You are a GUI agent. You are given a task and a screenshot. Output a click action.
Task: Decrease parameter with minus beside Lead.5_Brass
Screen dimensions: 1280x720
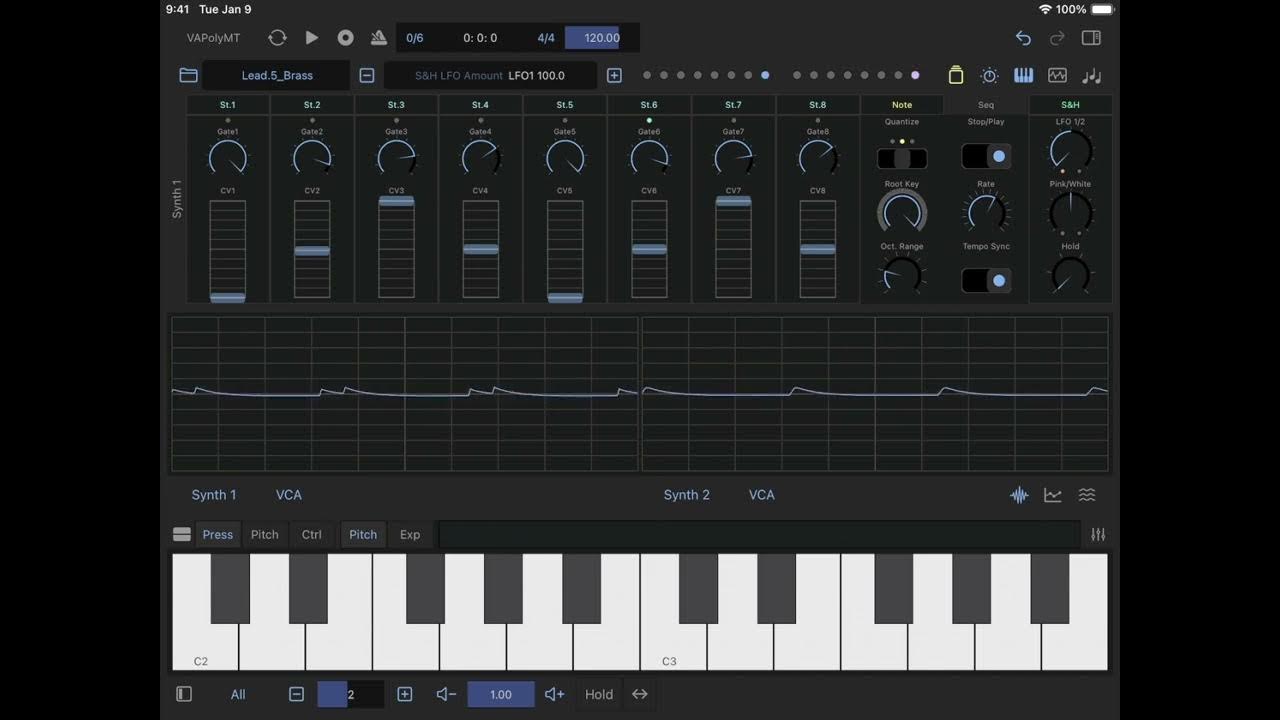pyautogui.click(x=367, y=75)
